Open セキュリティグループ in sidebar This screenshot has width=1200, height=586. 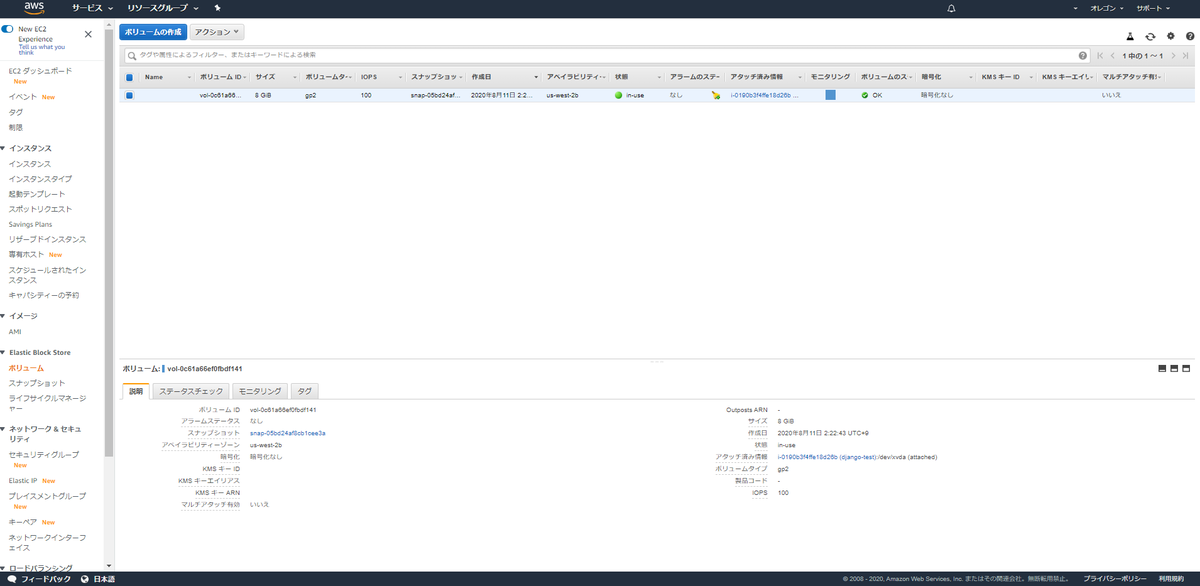click(x=44, y=454)
